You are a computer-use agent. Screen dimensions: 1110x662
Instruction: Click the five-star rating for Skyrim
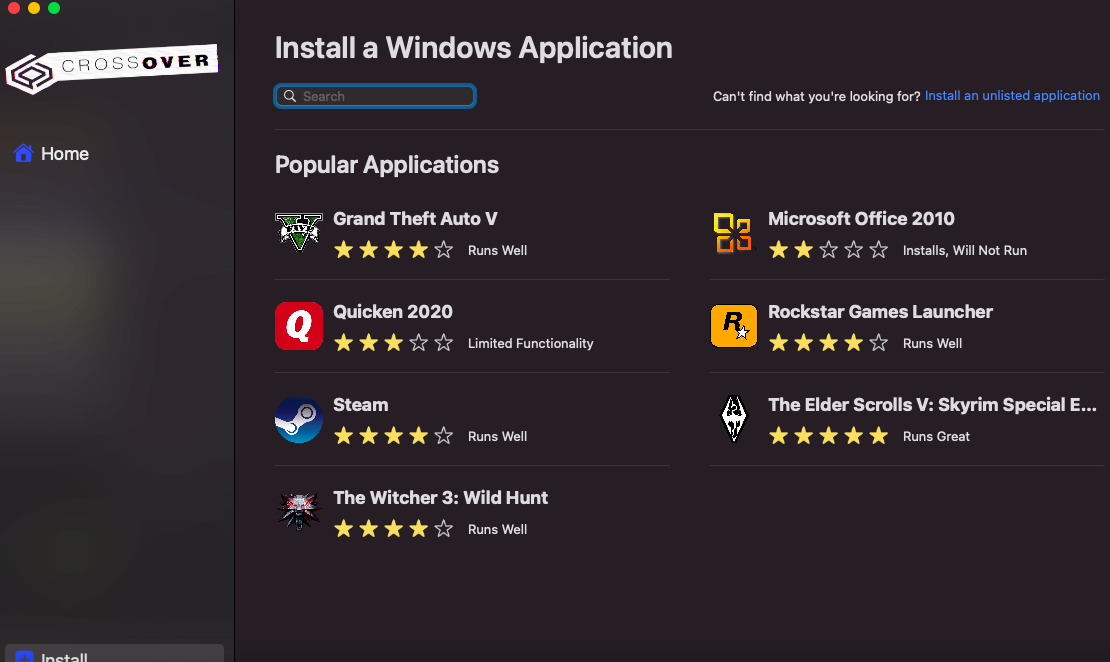(x=828, y=436)
